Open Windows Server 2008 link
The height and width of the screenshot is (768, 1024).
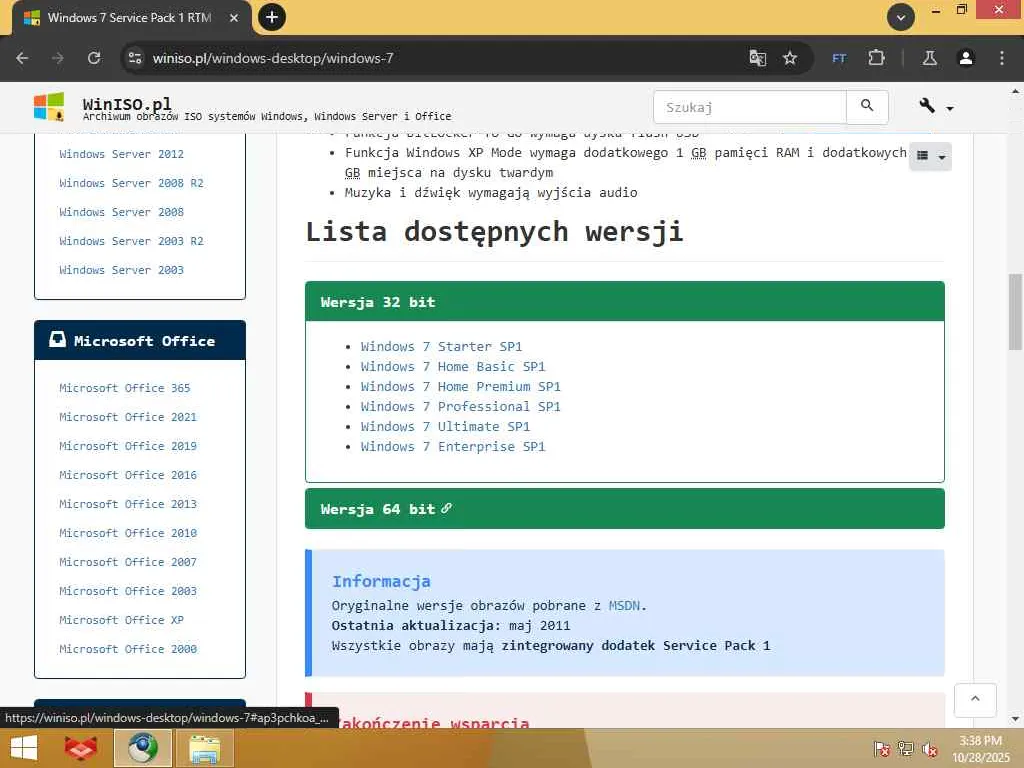pos(121,212)
